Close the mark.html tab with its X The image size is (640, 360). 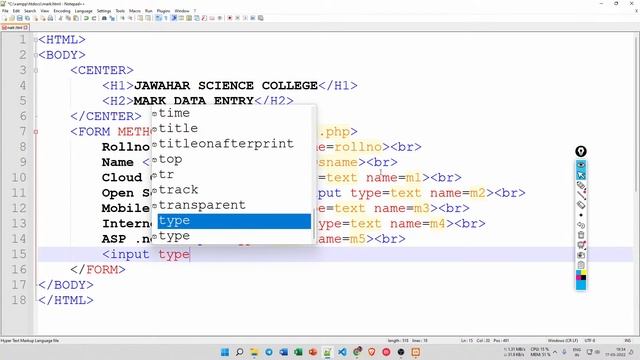pos(26,27)
